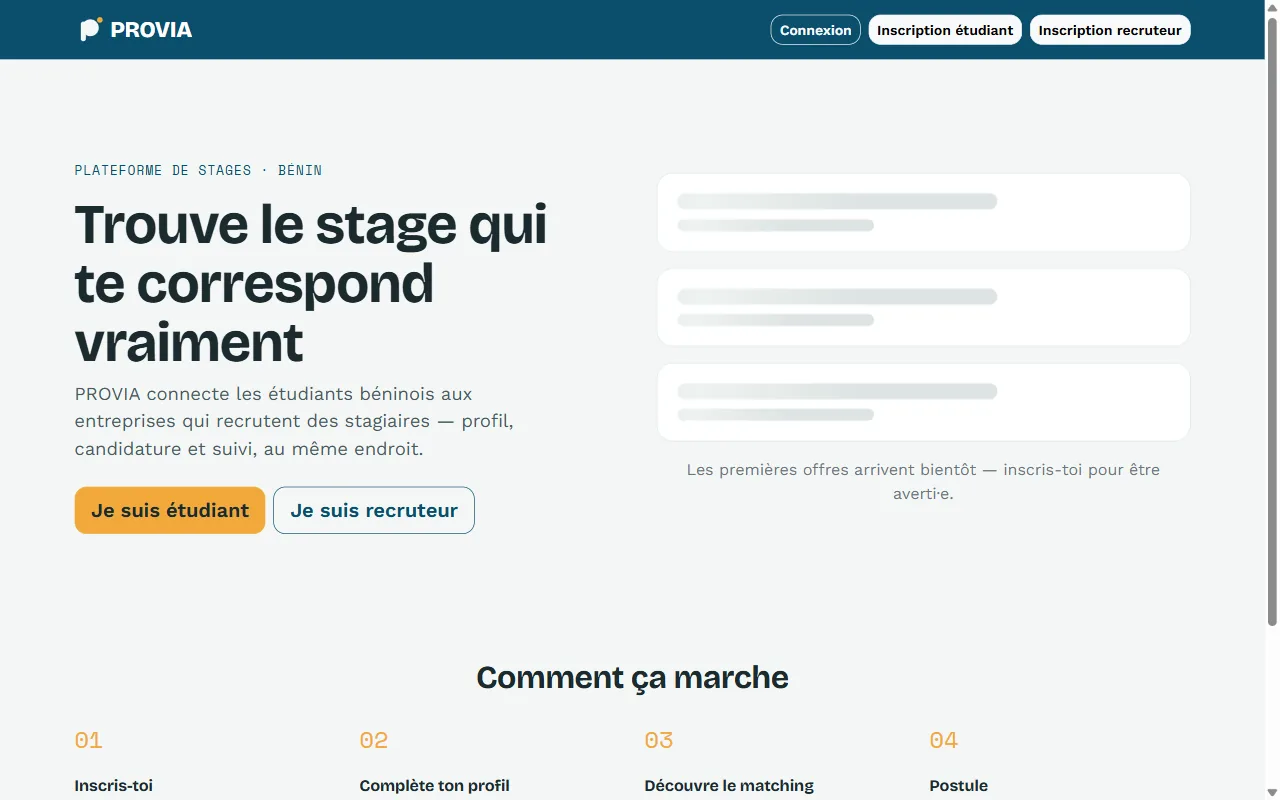Click the "Inscris-toi" step title
Image resolution: width=1280 pixels, height=800 pixels.
tap(114, 785)
